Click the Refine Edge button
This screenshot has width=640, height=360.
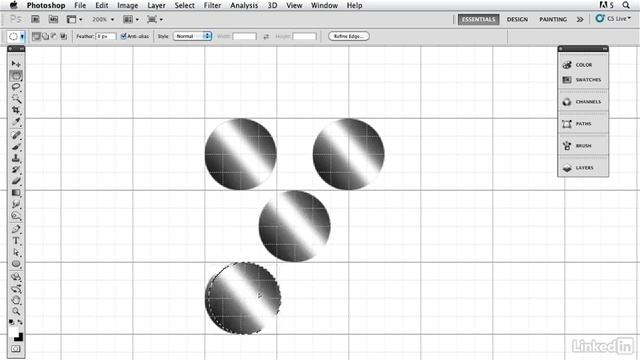[349, 36]
